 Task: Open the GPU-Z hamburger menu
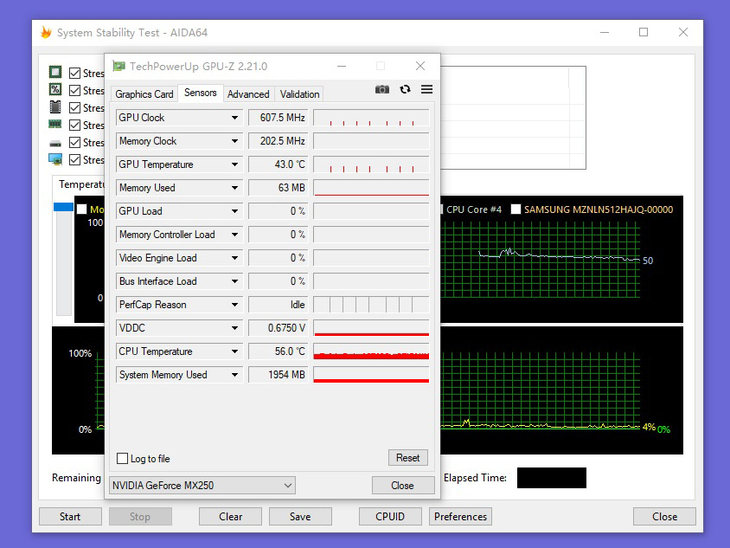pyautogui.click(x=426, y=89)
